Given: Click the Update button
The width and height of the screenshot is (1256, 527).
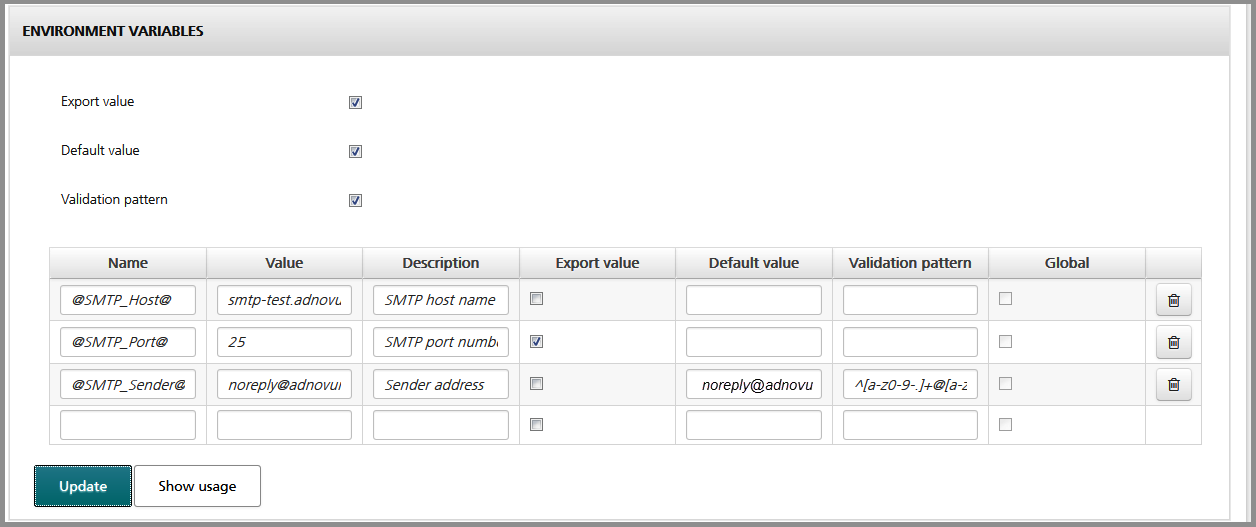Looking at the screenshot, I should click(83, 486).
